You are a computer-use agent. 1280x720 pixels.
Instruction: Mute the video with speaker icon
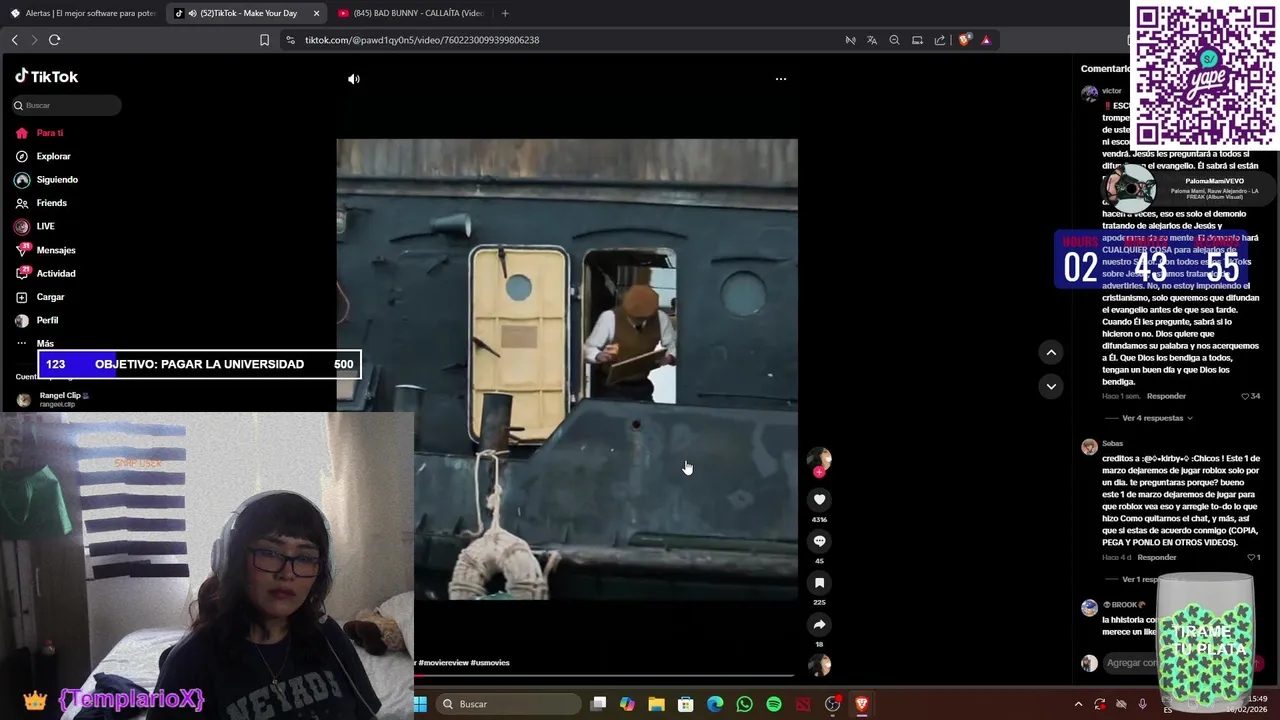(x=354, y=79)
